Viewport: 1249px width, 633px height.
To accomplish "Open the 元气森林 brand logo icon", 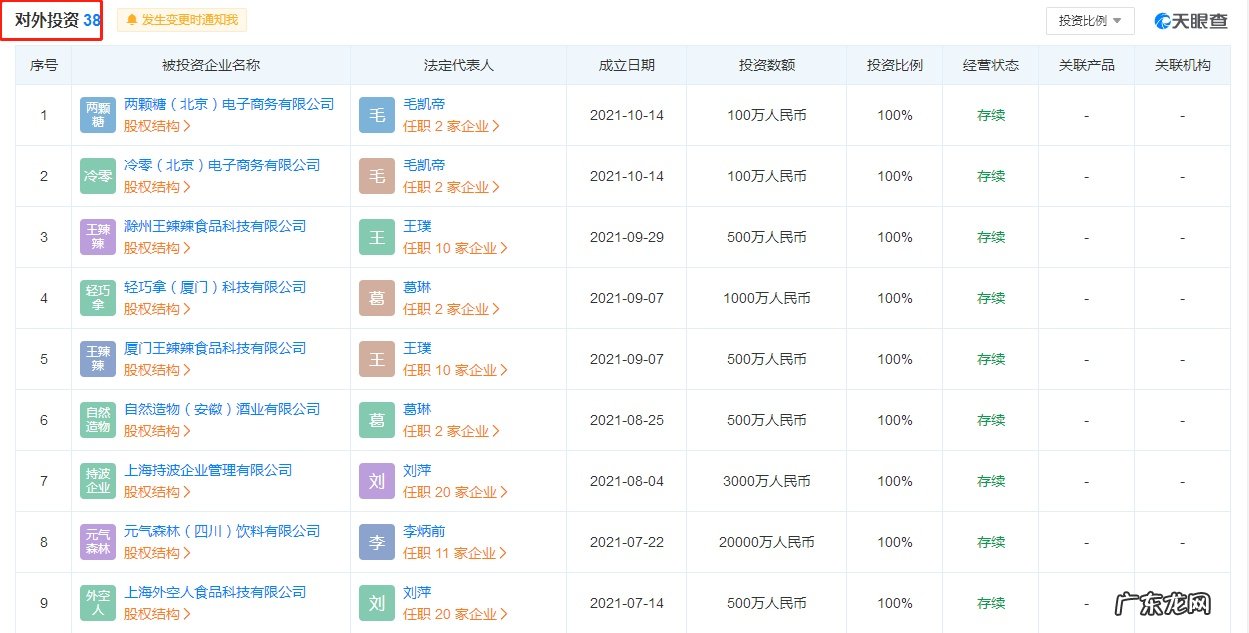I will 97,541.
